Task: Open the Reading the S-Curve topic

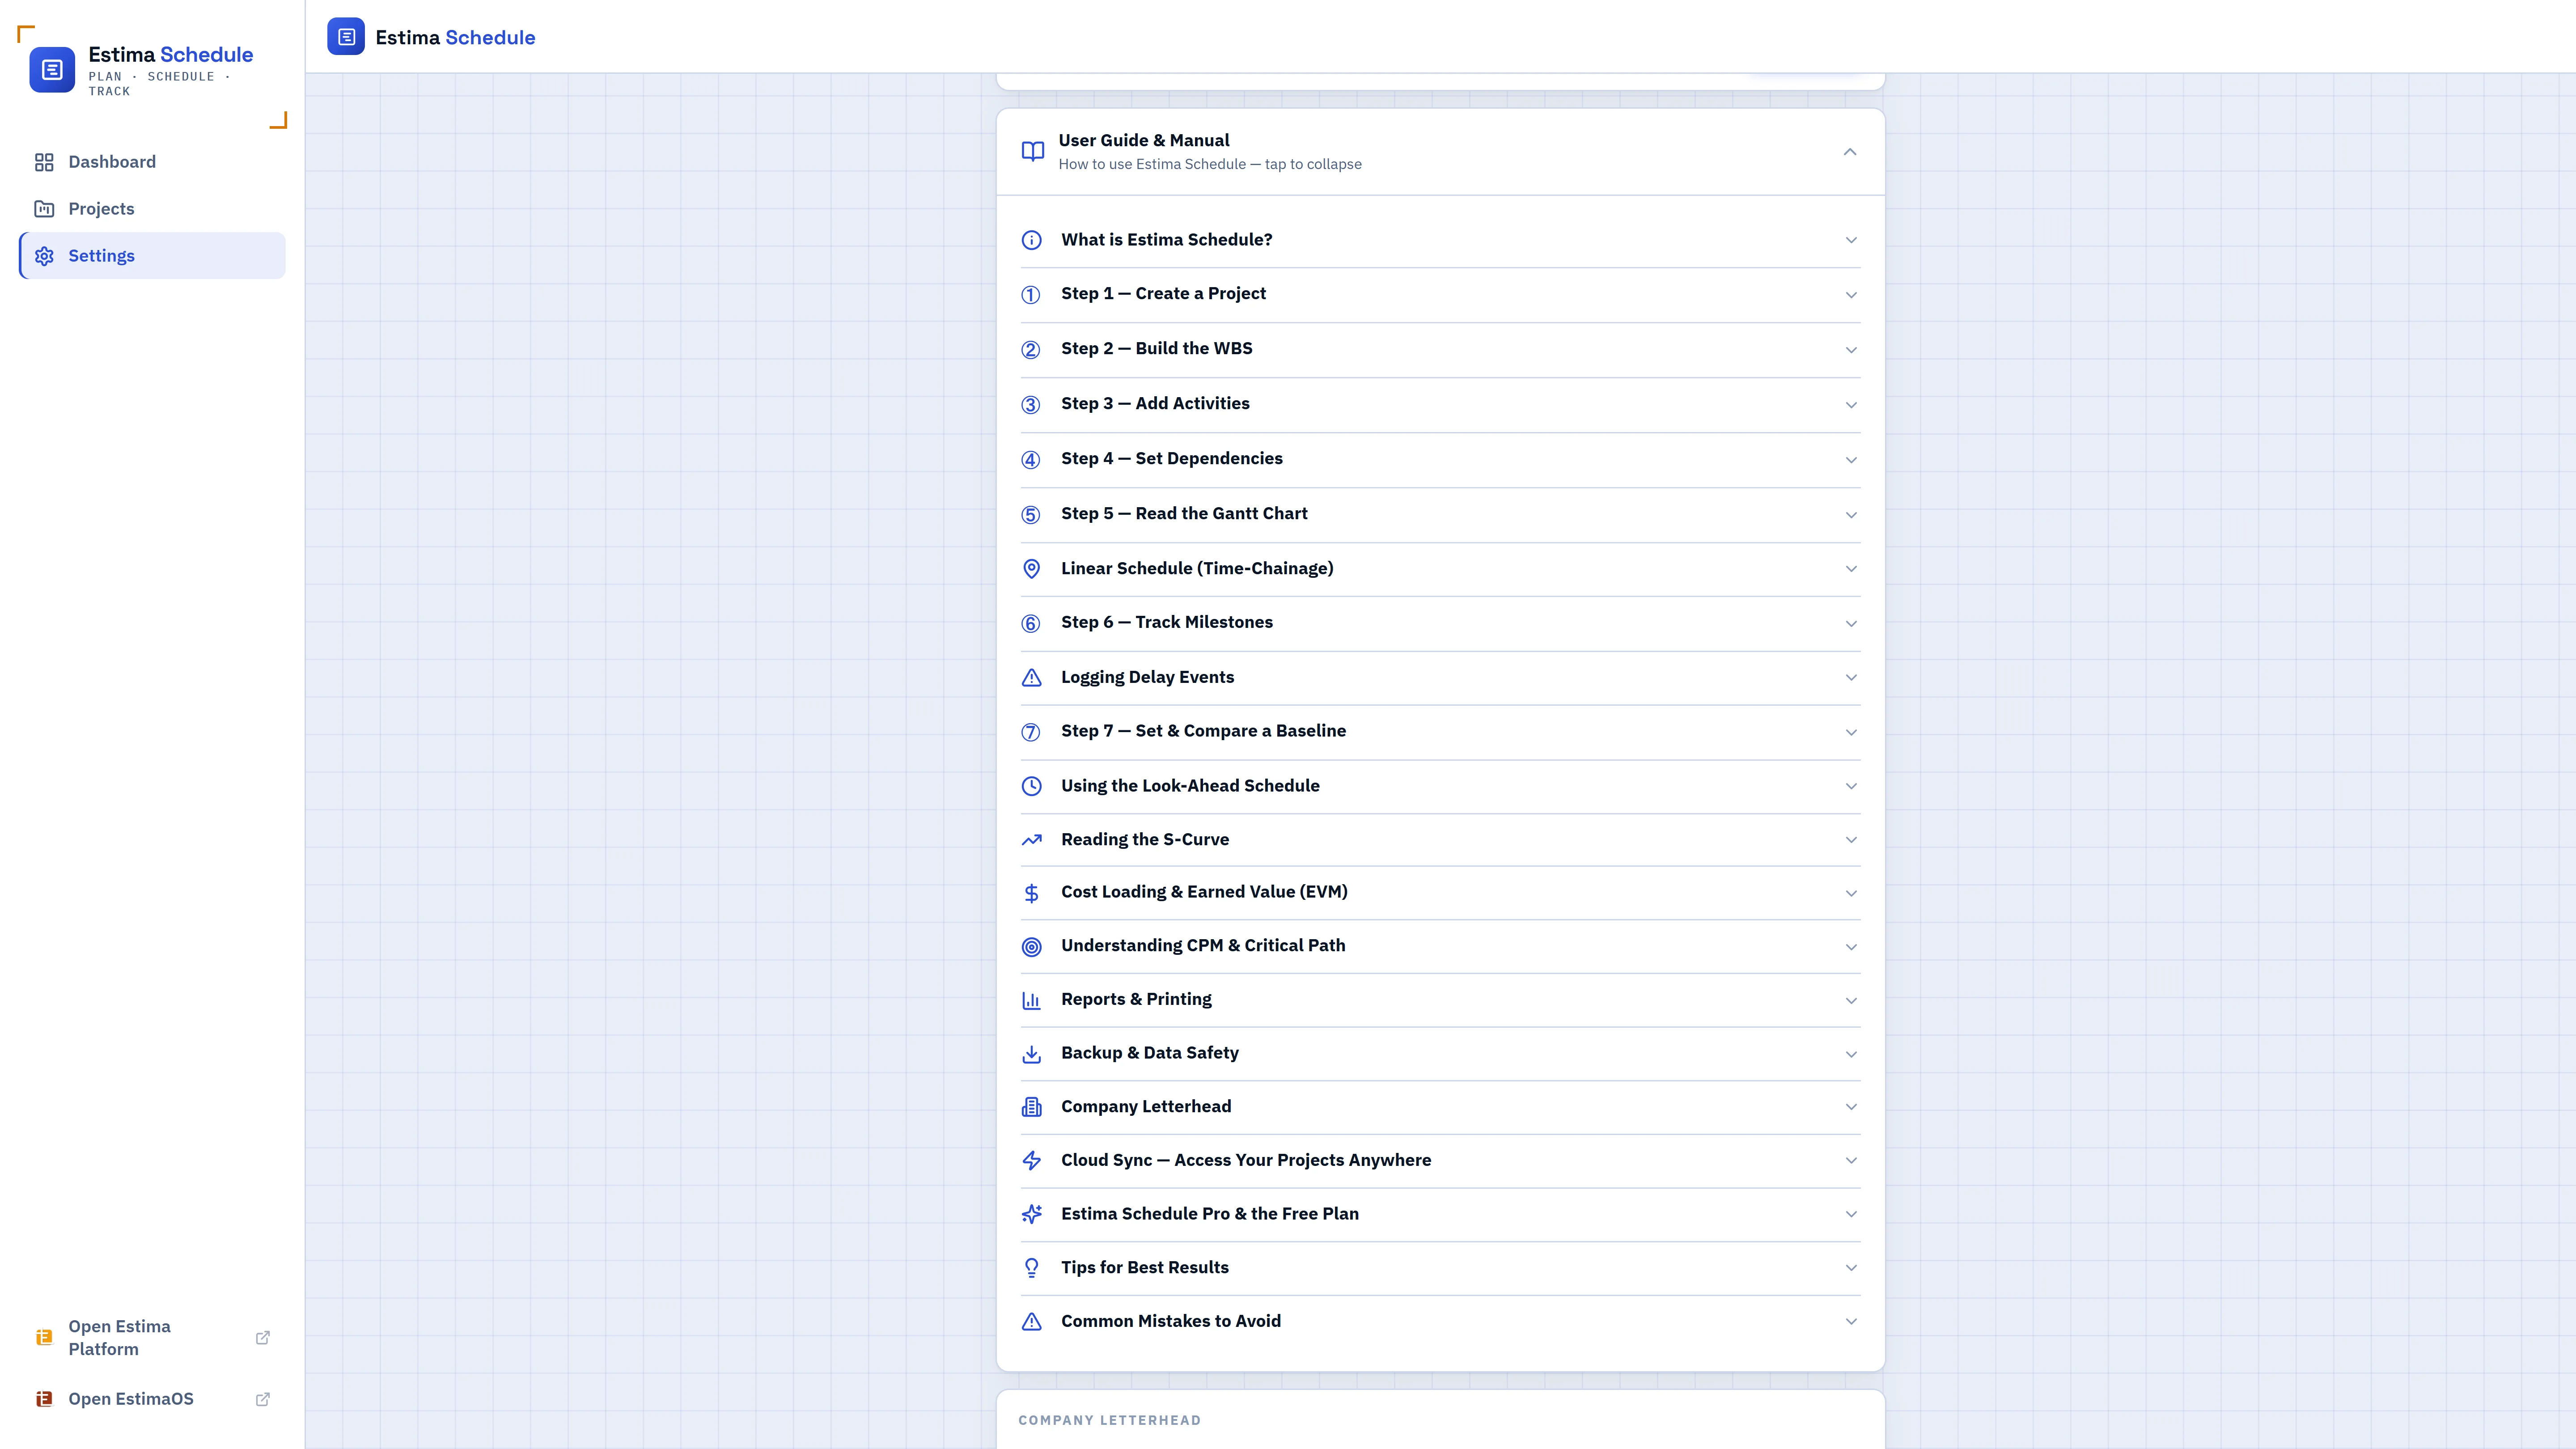Action: click(x=1440, y=840)
